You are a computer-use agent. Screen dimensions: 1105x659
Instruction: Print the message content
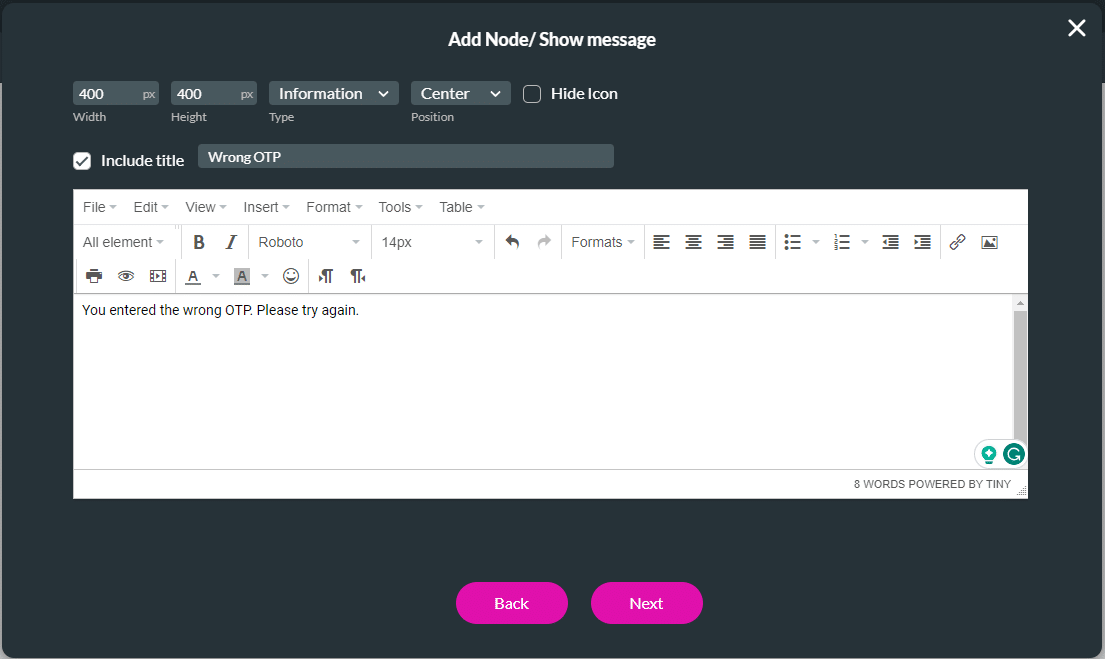(x=93, y=275)
